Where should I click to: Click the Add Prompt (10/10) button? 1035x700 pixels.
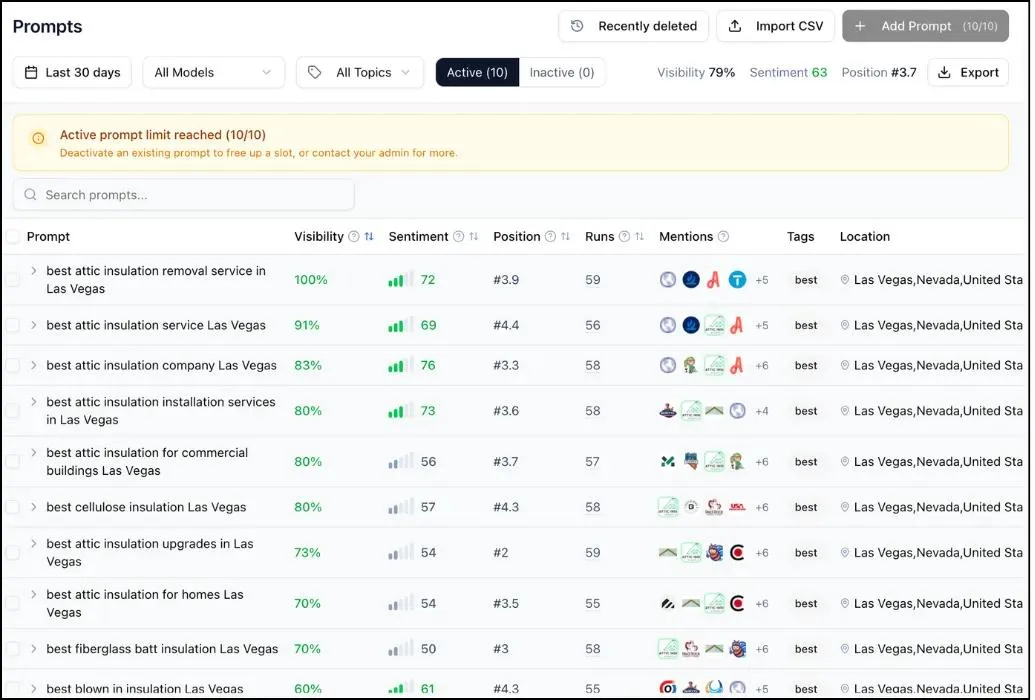(925, 26)
